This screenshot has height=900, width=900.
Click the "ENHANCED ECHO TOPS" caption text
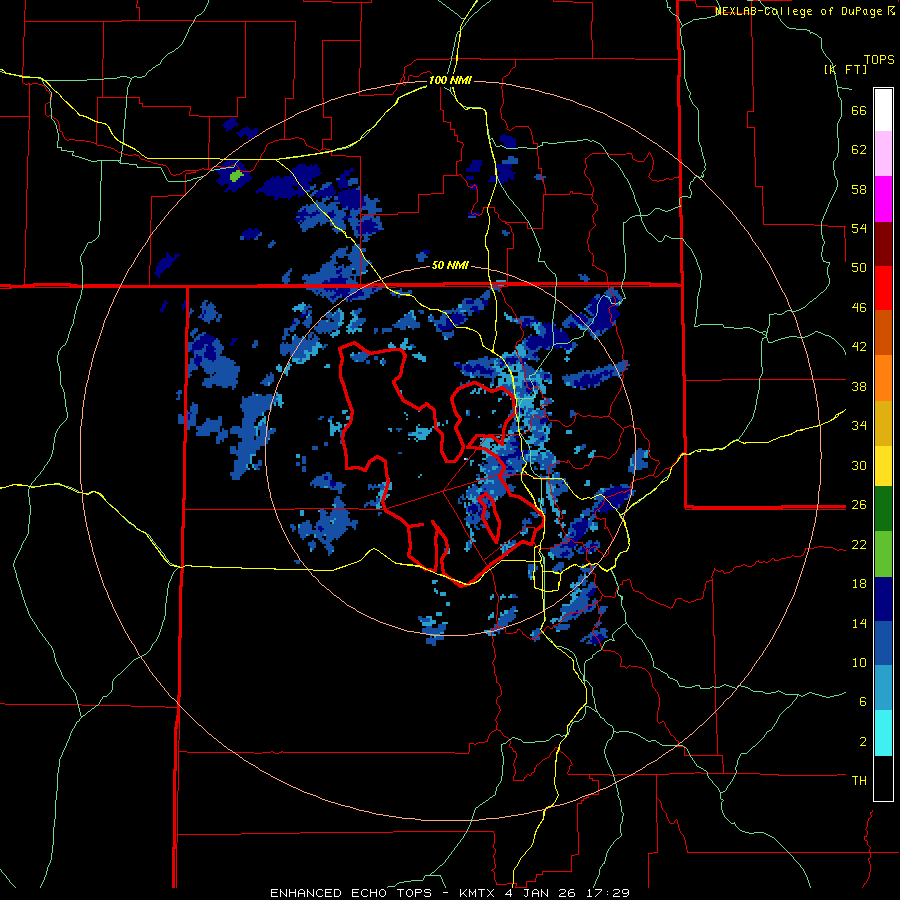351,893
